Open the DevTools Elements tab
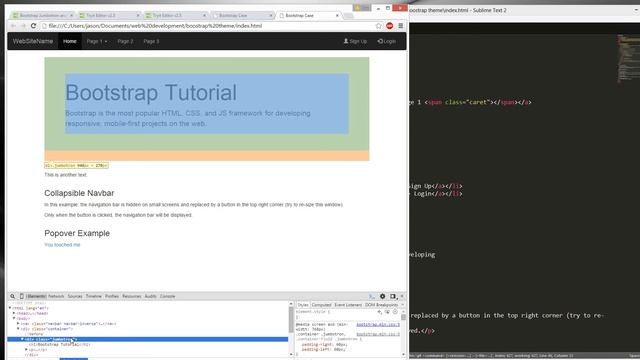Screen dimensions: 640x360 click(x=36, y=296)
